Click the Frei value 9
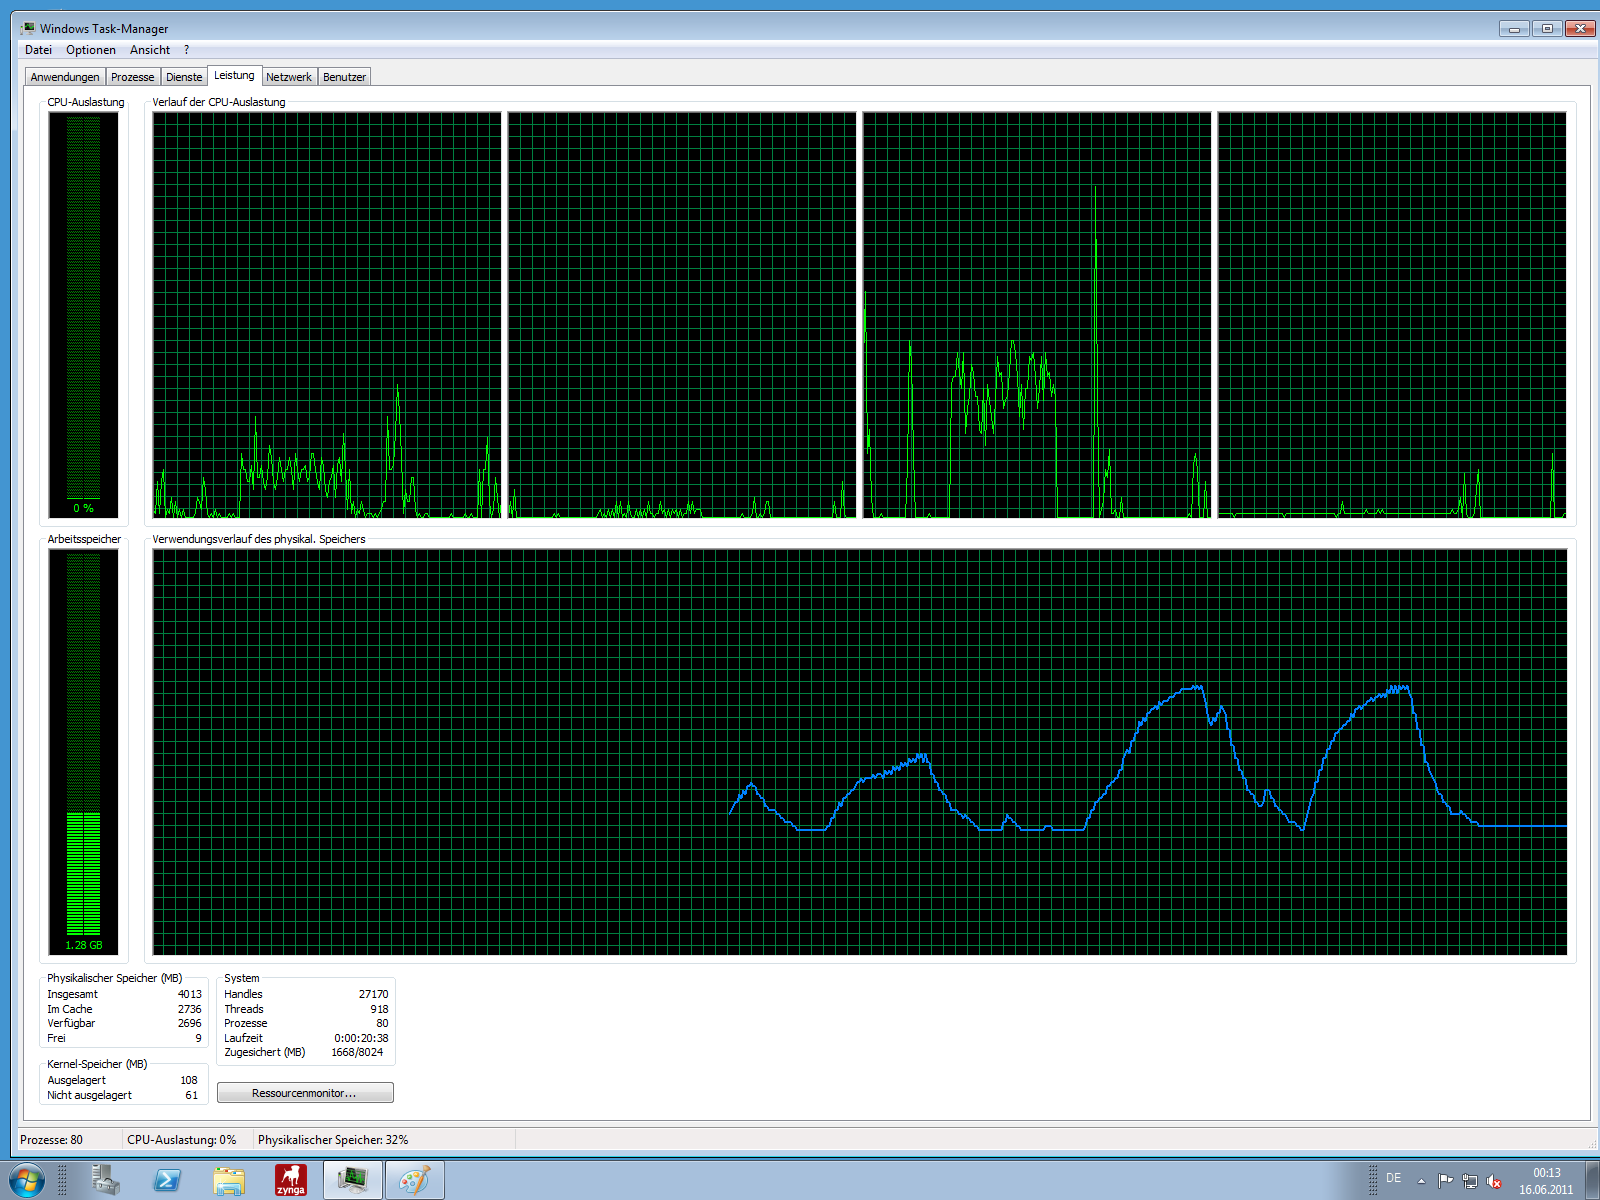This screenshot has width=1600, height=1200. point(198,1038)
